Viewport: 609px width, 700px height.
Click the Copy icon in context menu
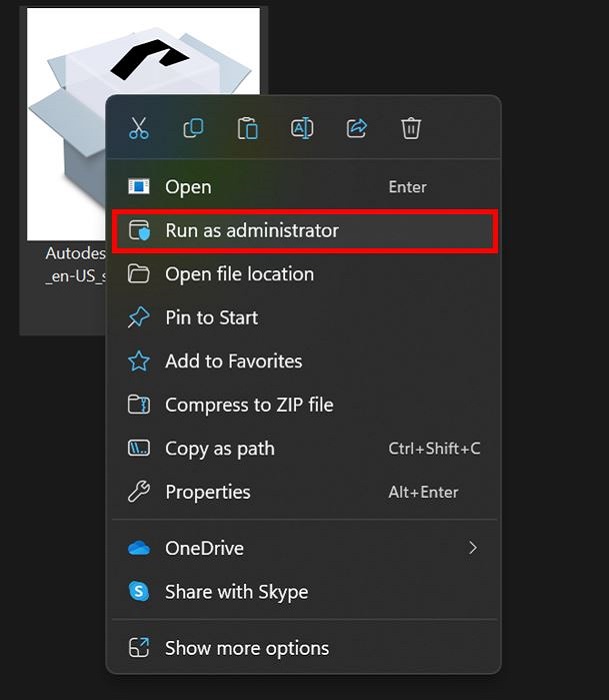tap(193, 128)
